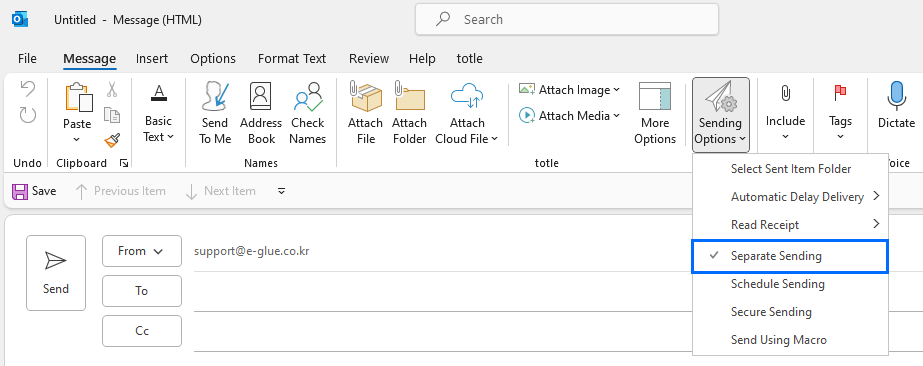Click the Dictate microphone icon
Image resolution: width=923 pixels, height=366 pixels.
click(897, 96)
